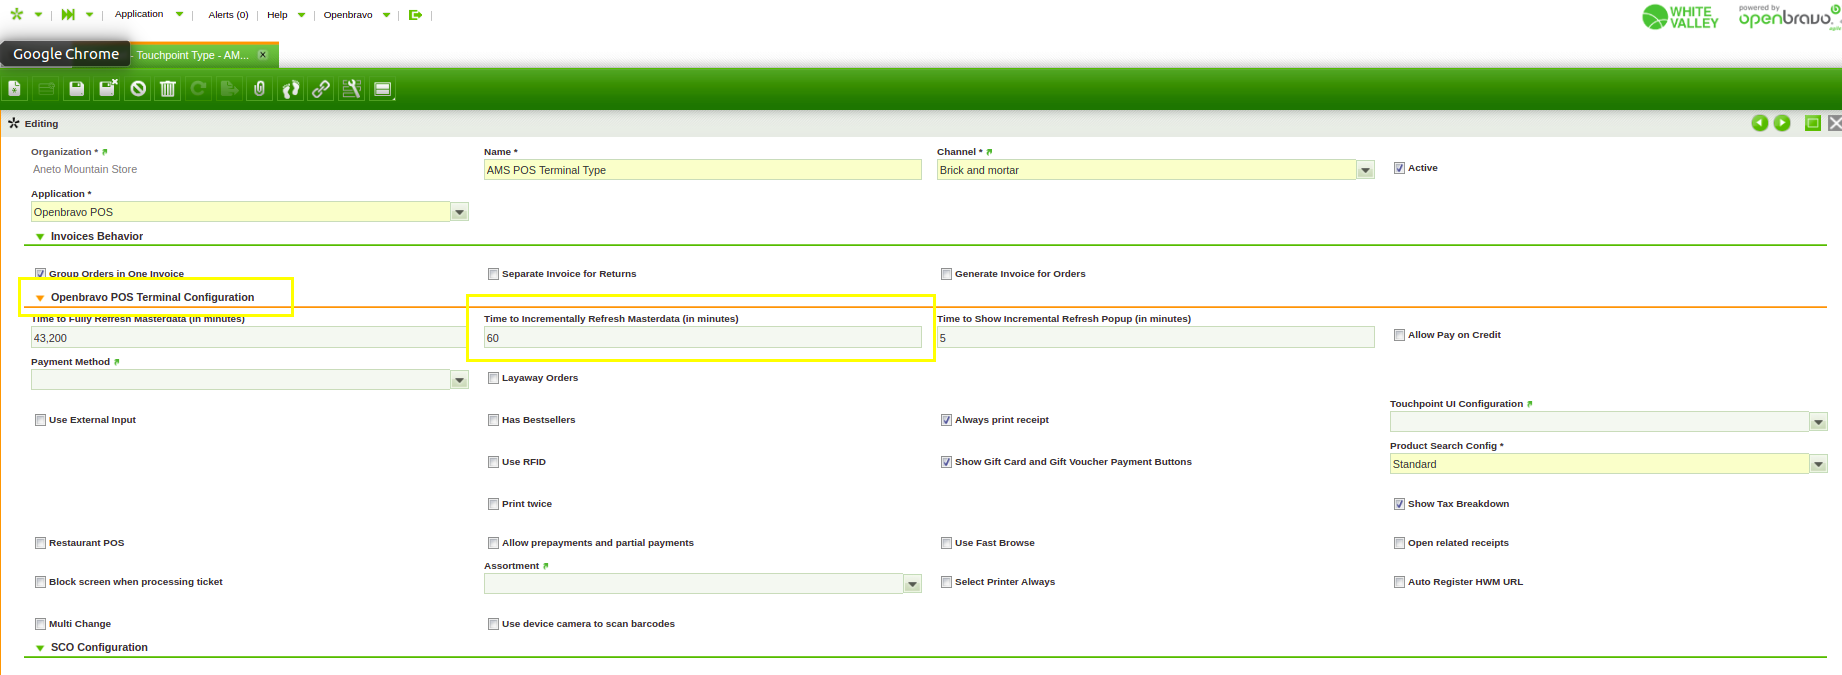Open Attachments with the paperclip icon
Screen dimensions: 1842x675
[x=259, y=89]
